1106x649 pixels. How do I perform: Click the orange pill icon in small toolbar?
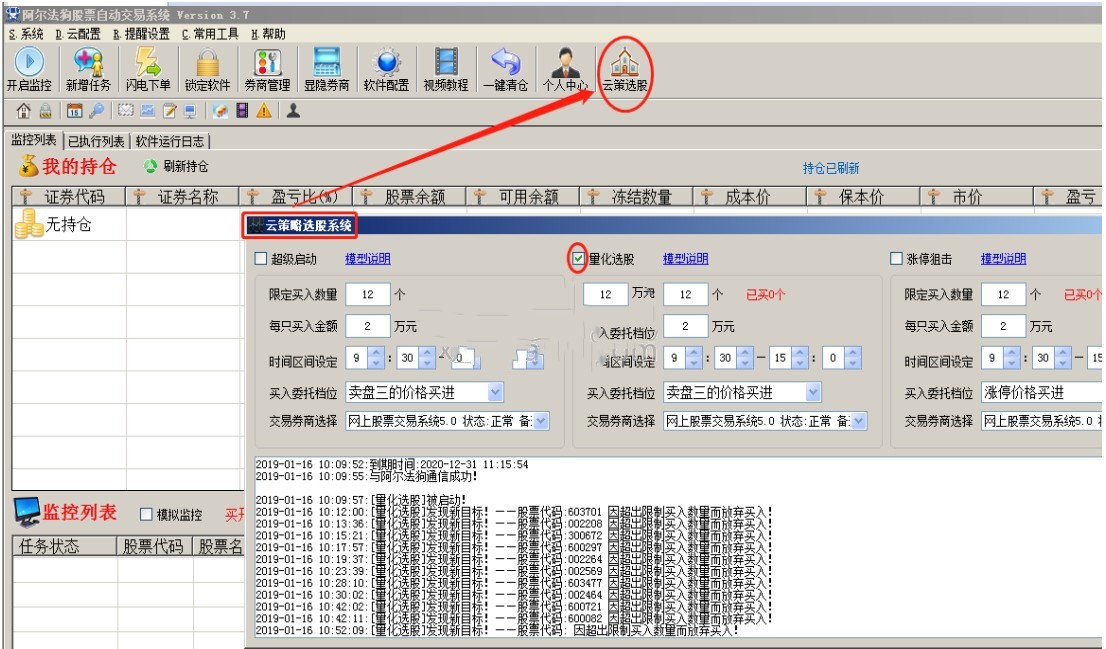point(220,111)
